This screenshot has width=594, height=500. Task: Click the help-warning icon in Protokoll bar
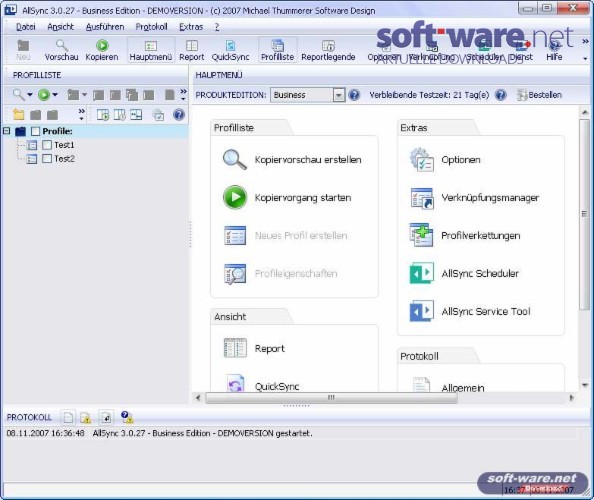coord(127,417)
